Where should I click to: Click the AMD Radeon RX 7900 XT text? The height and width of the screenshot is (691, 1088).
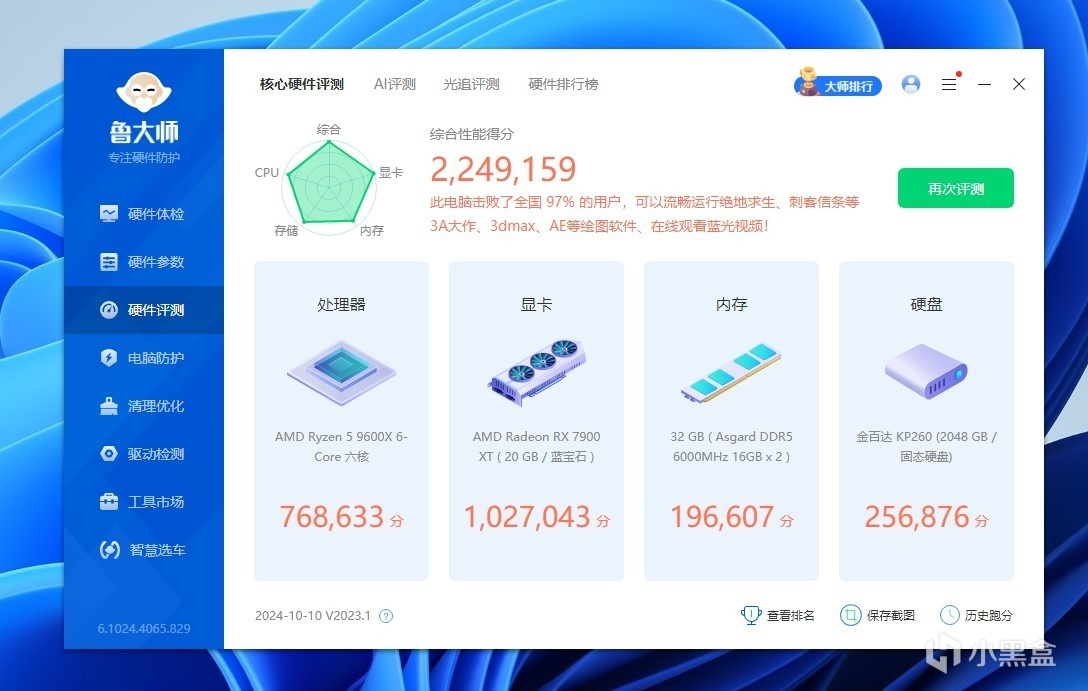coord(536,446)
